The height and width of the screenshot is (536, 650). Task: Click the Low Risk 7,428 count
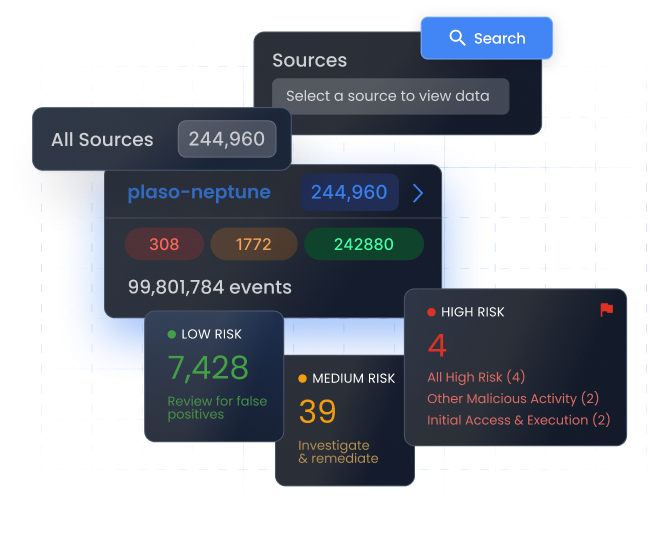[x=208, y=367]
